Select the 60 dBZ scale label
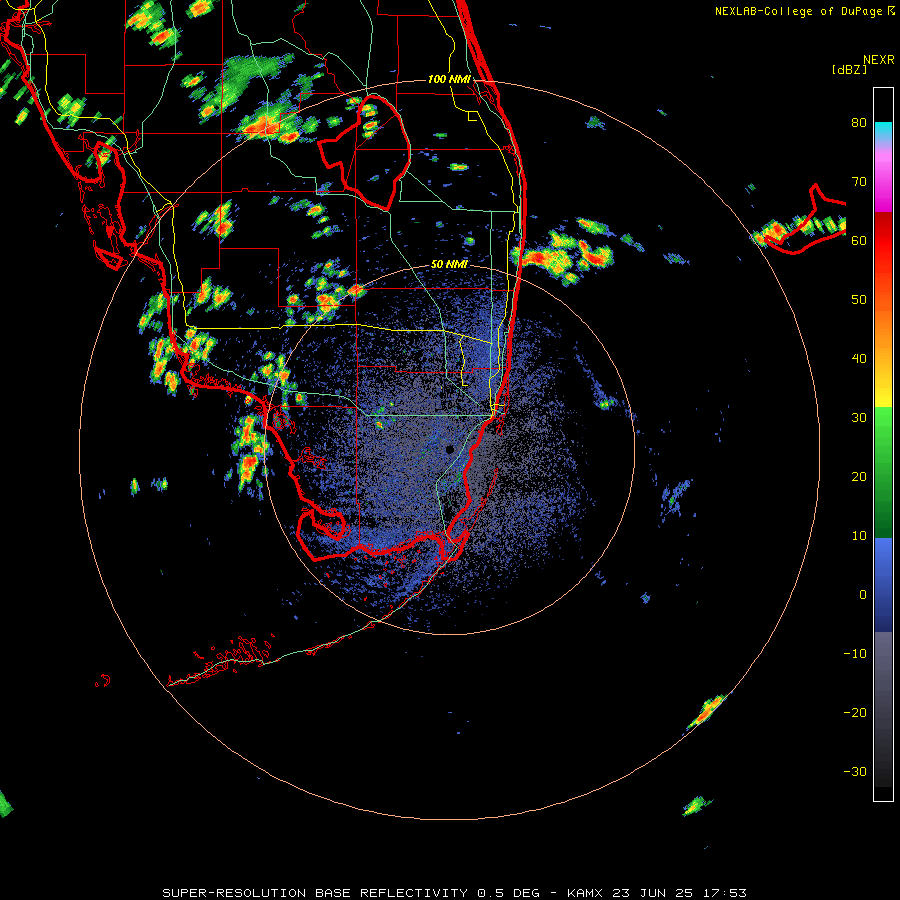The image size is (900, 900). click(x=859, y=240)
